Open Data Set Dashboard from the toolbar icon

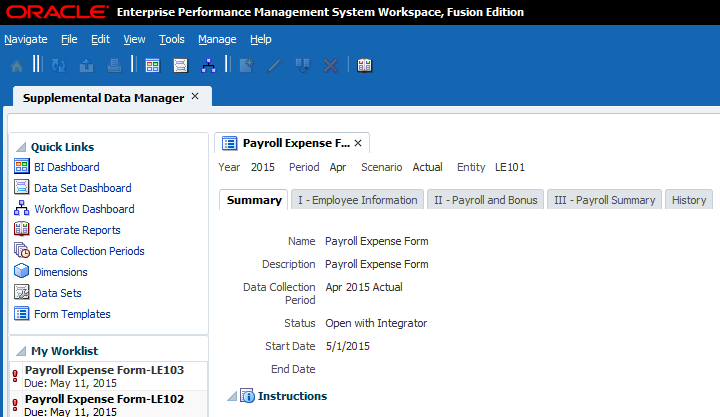point(180,66)
